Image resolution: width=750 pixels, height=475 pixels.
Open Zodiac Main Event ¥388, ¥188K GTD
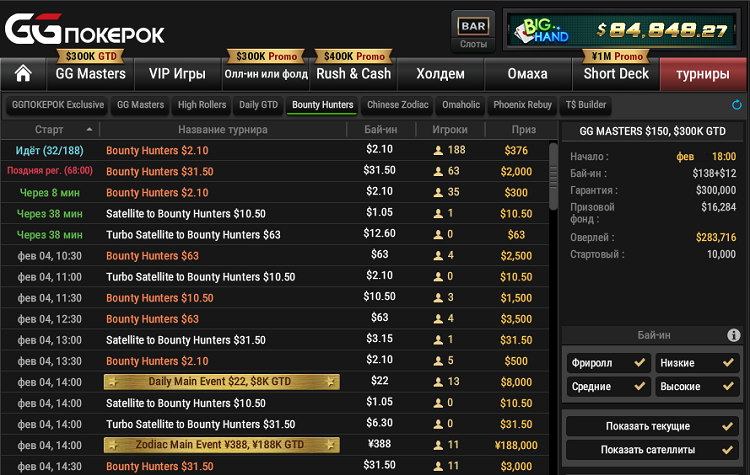point(222,445)
